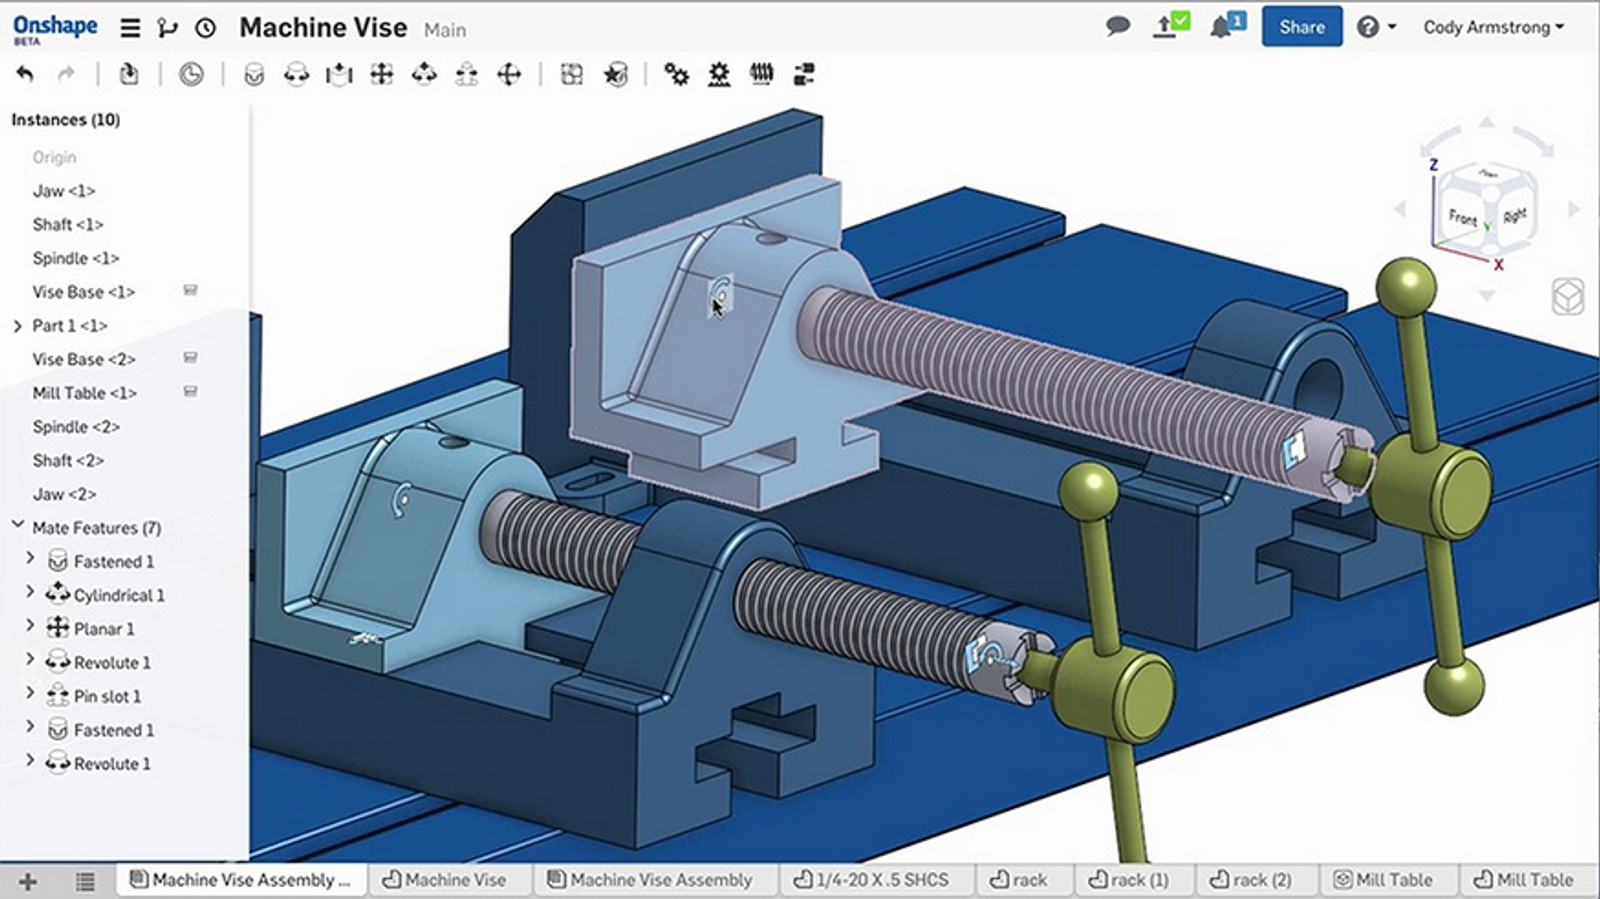The image size is (1600, 899).
Task: Choose the Ball mate tool
Action: pyautogui.click(x=509, y=74)
